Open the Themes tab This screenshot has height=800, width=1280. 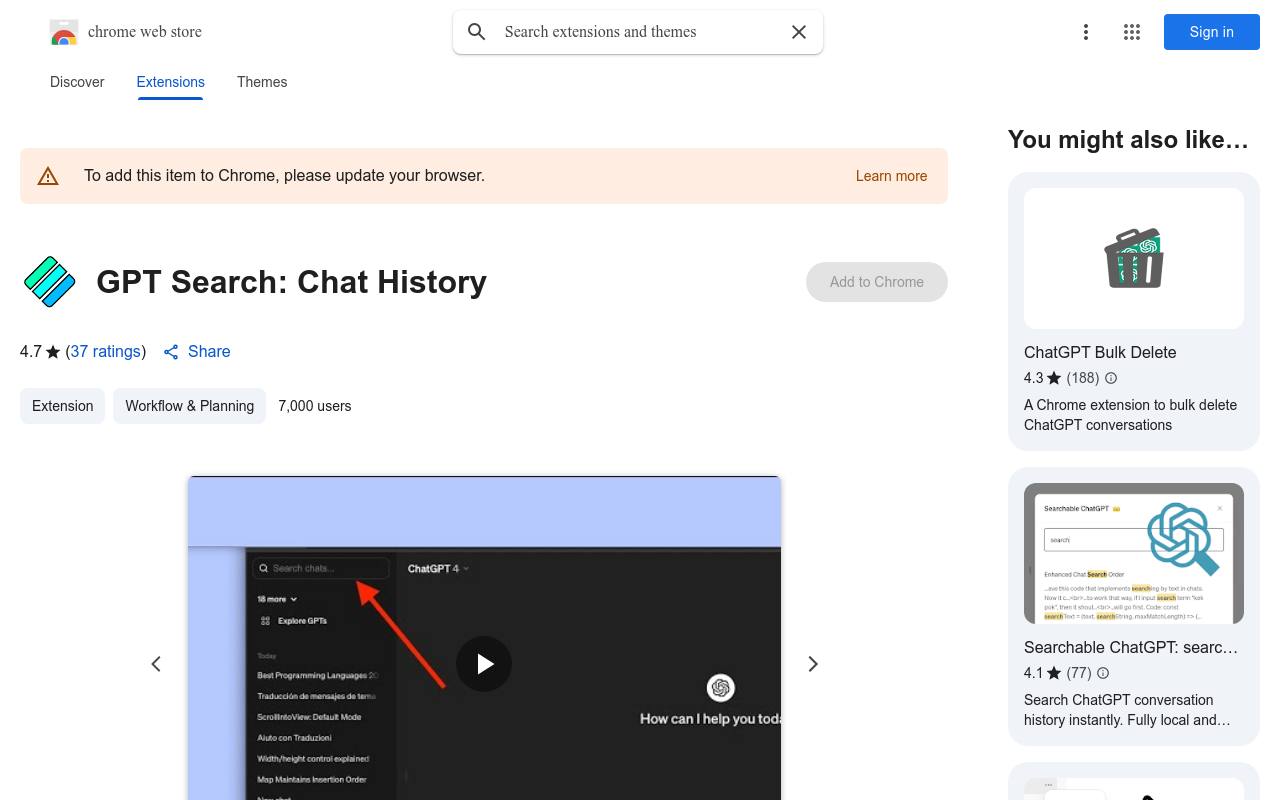262,82
